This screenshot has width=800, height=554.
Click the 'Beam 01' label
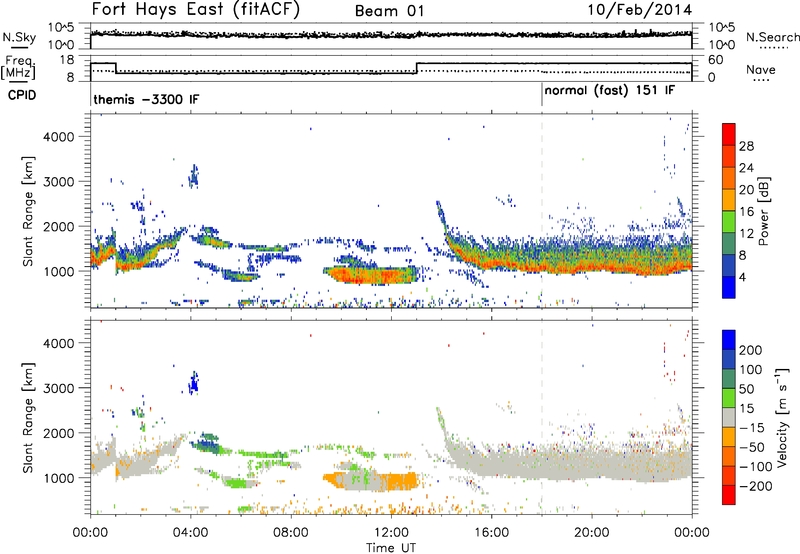point(389,11)
